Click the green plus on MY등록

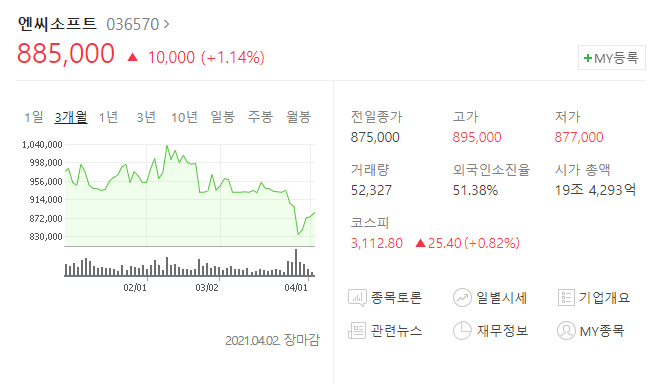pos(588,58)
